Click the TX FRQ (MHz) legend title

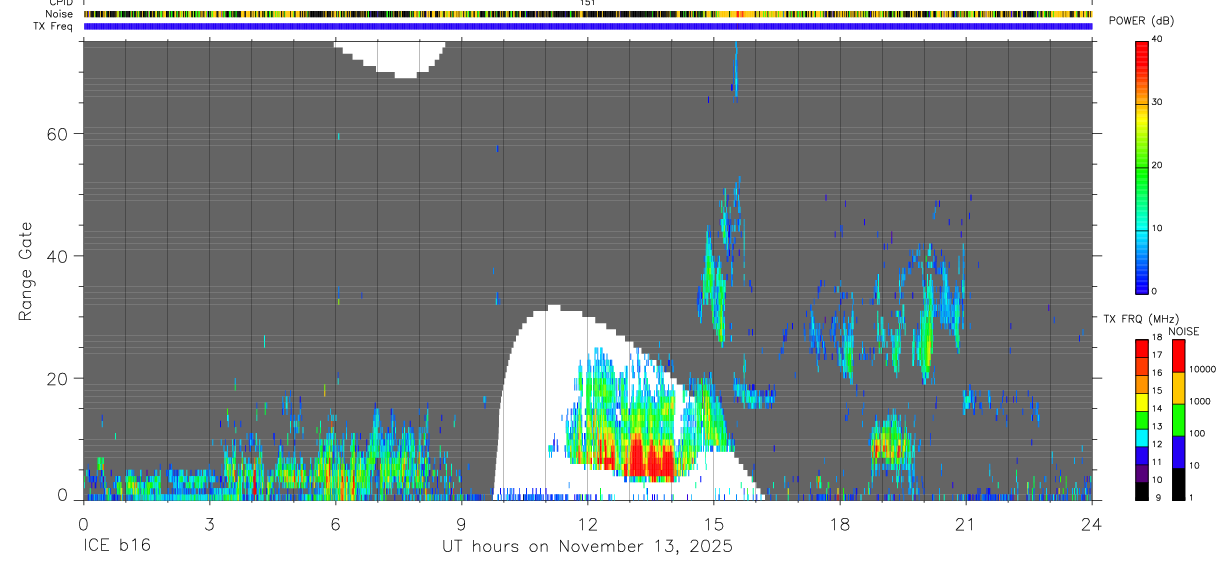point(1141,318)
